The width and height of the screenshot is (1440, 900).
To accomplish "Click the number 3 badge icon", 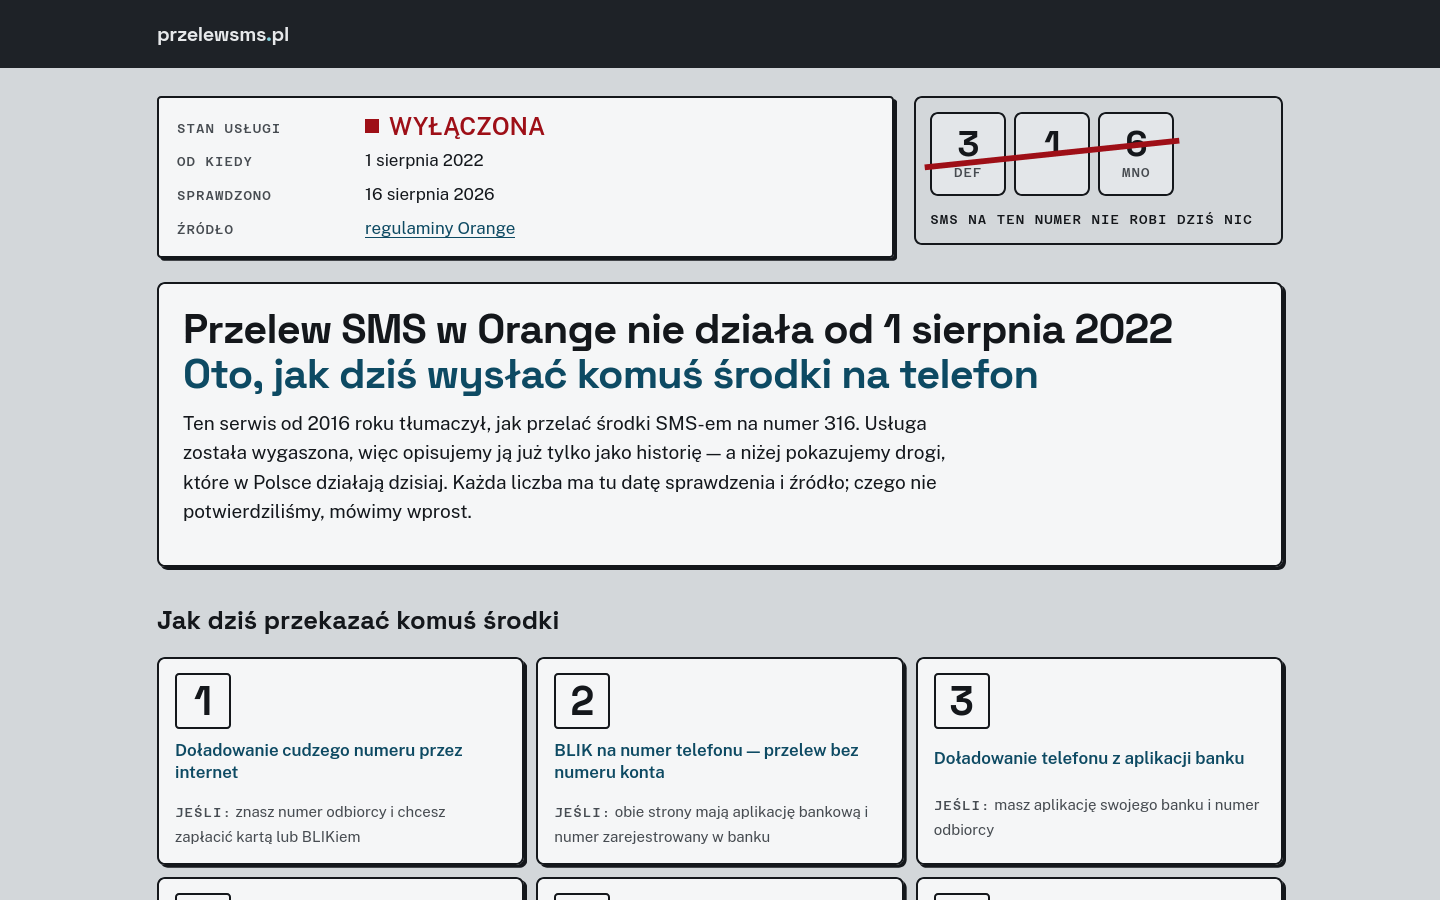I will tap(962, 701).
